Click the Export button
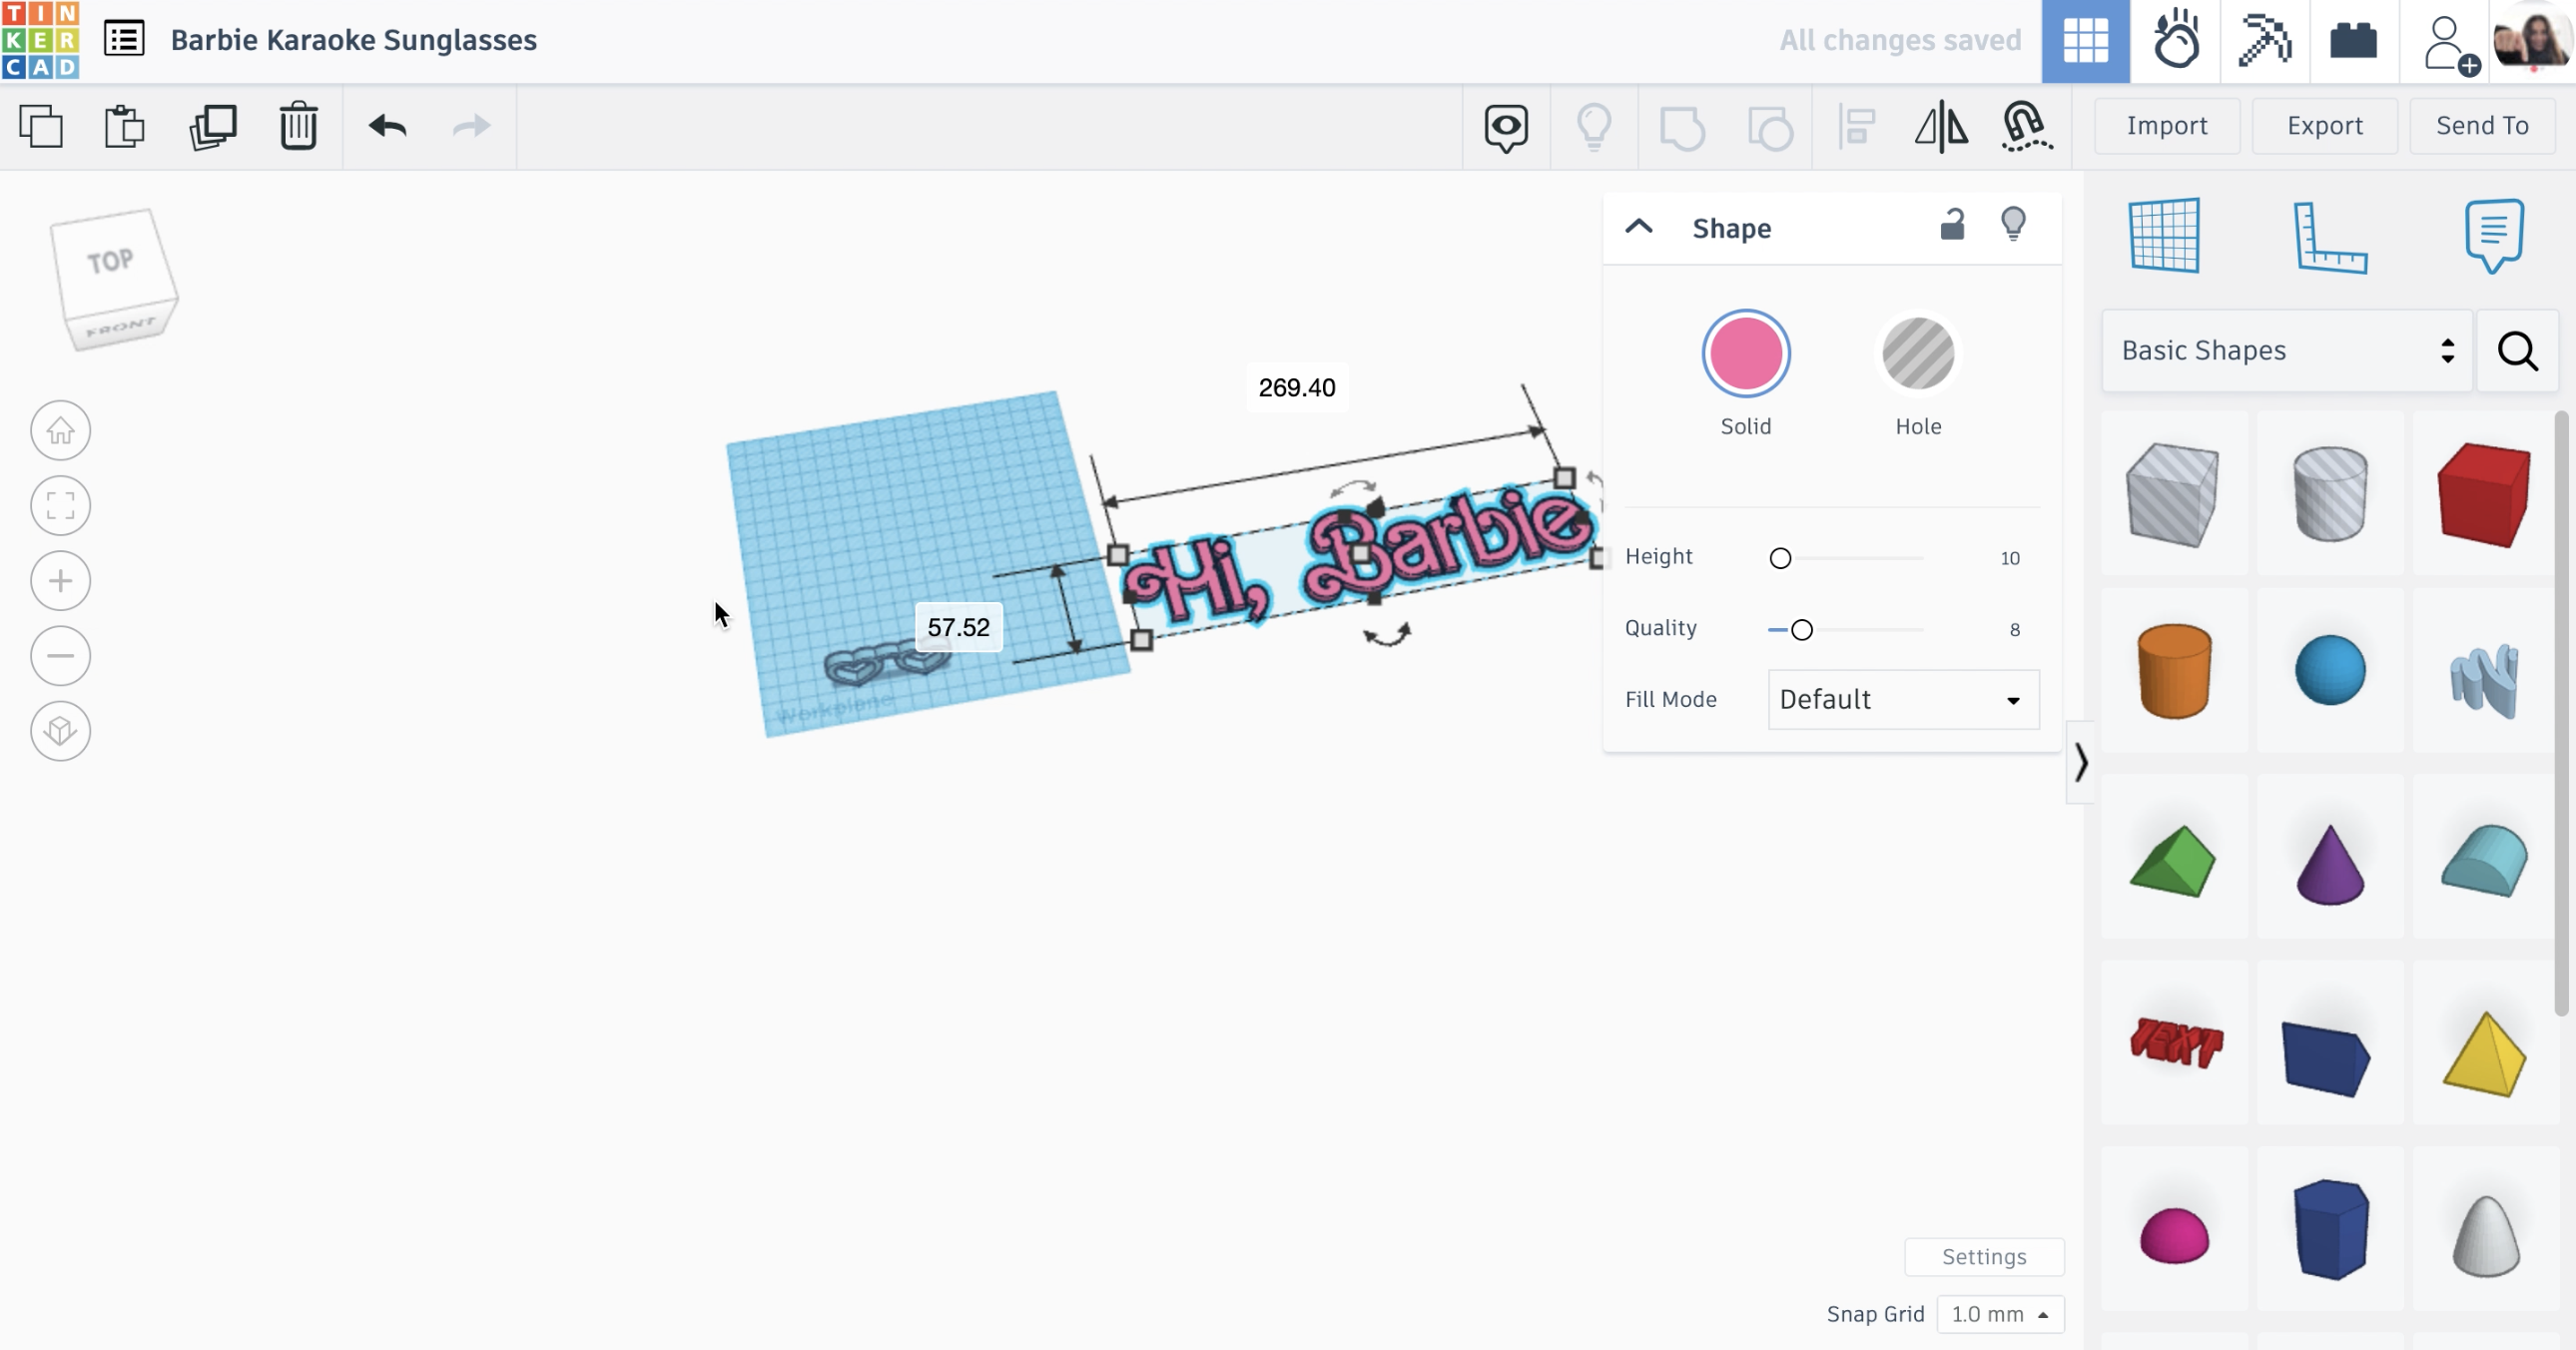Image resolution: width=2576 pixels, height=1350 pixels. tap(2324, 125)
